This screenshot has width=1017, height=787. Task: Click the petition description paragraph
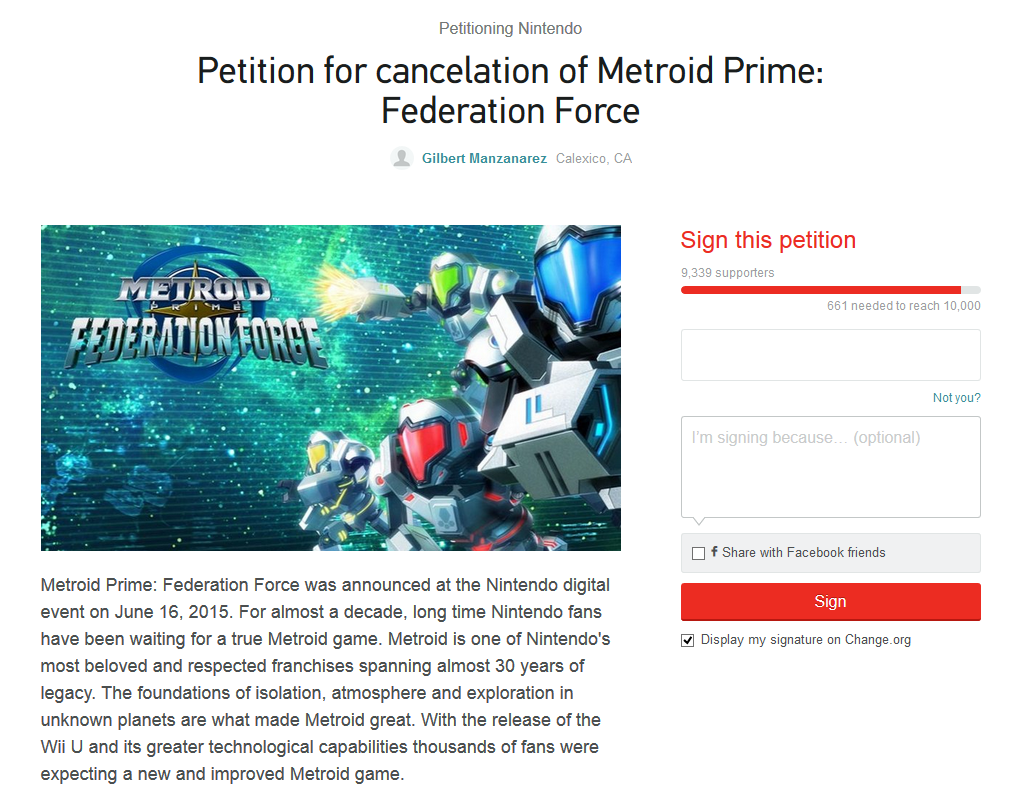pyautogui.click(x=325, y=678)
